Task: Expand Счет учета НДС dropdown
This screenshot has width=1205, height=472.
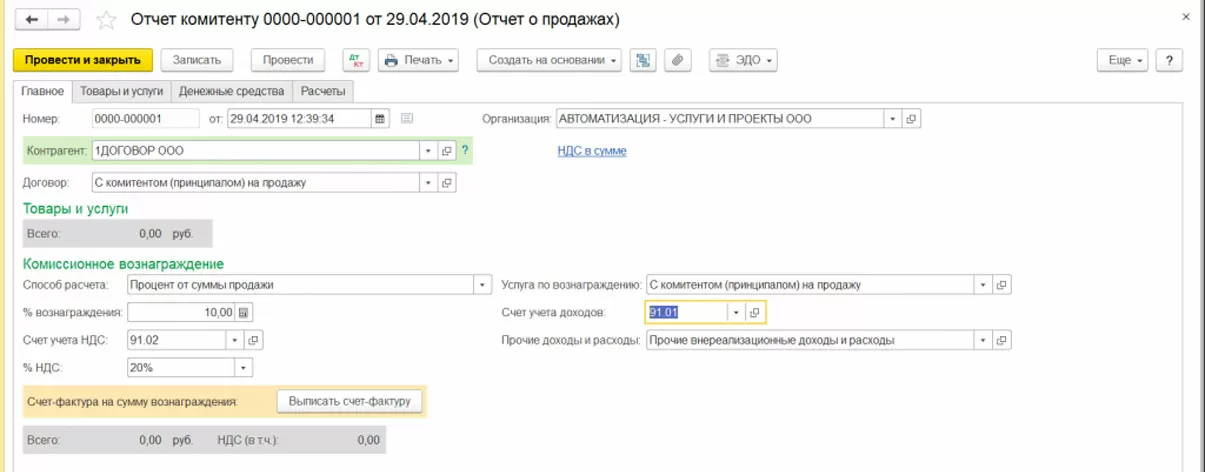Action: (237, 340)
